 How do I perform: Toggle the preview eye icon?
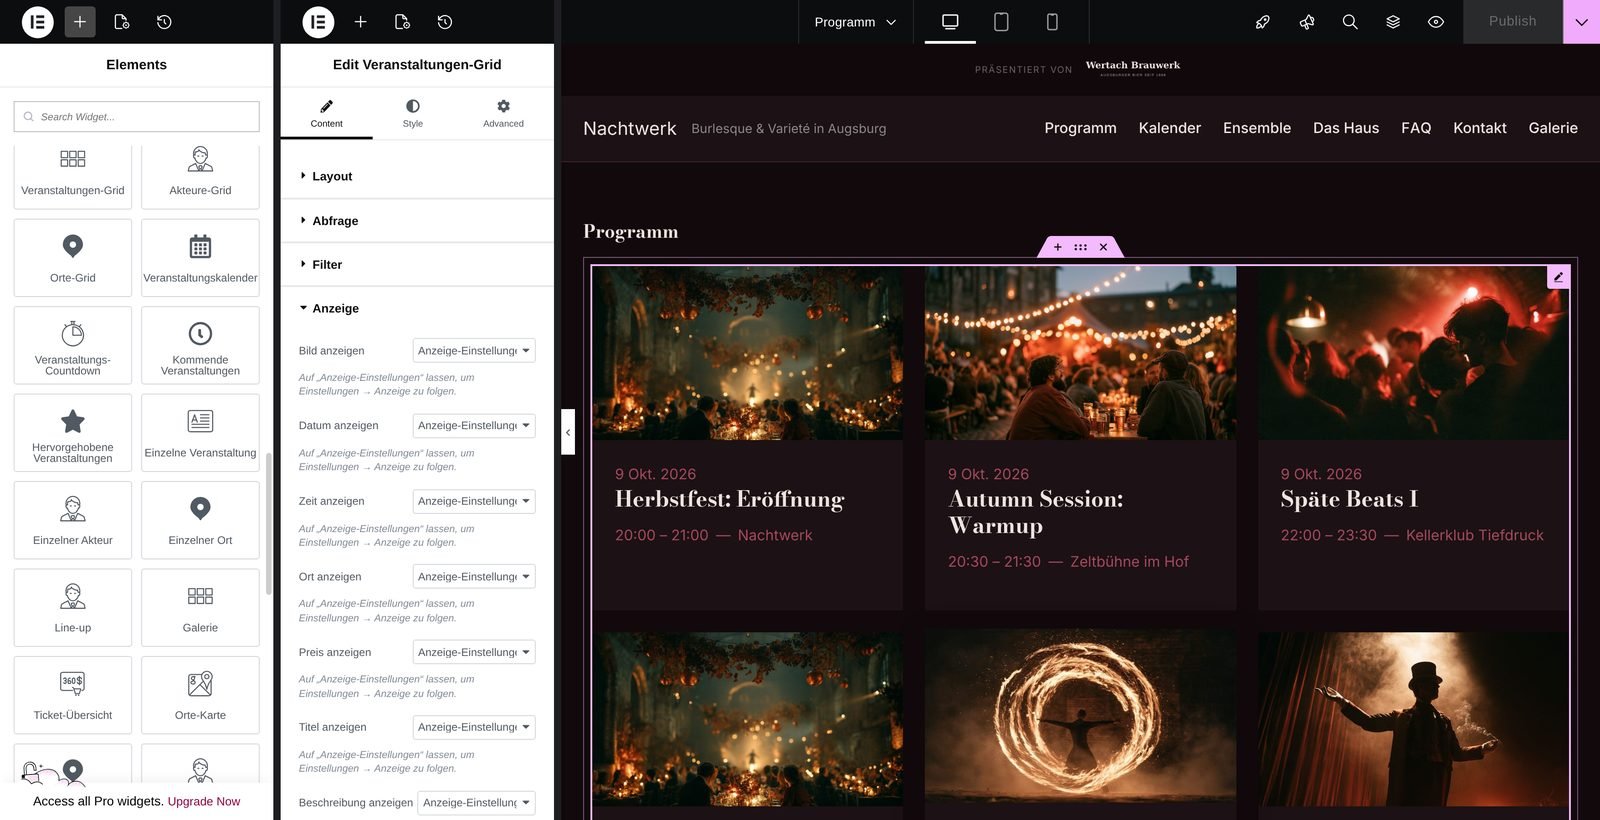pos(1436,22)
